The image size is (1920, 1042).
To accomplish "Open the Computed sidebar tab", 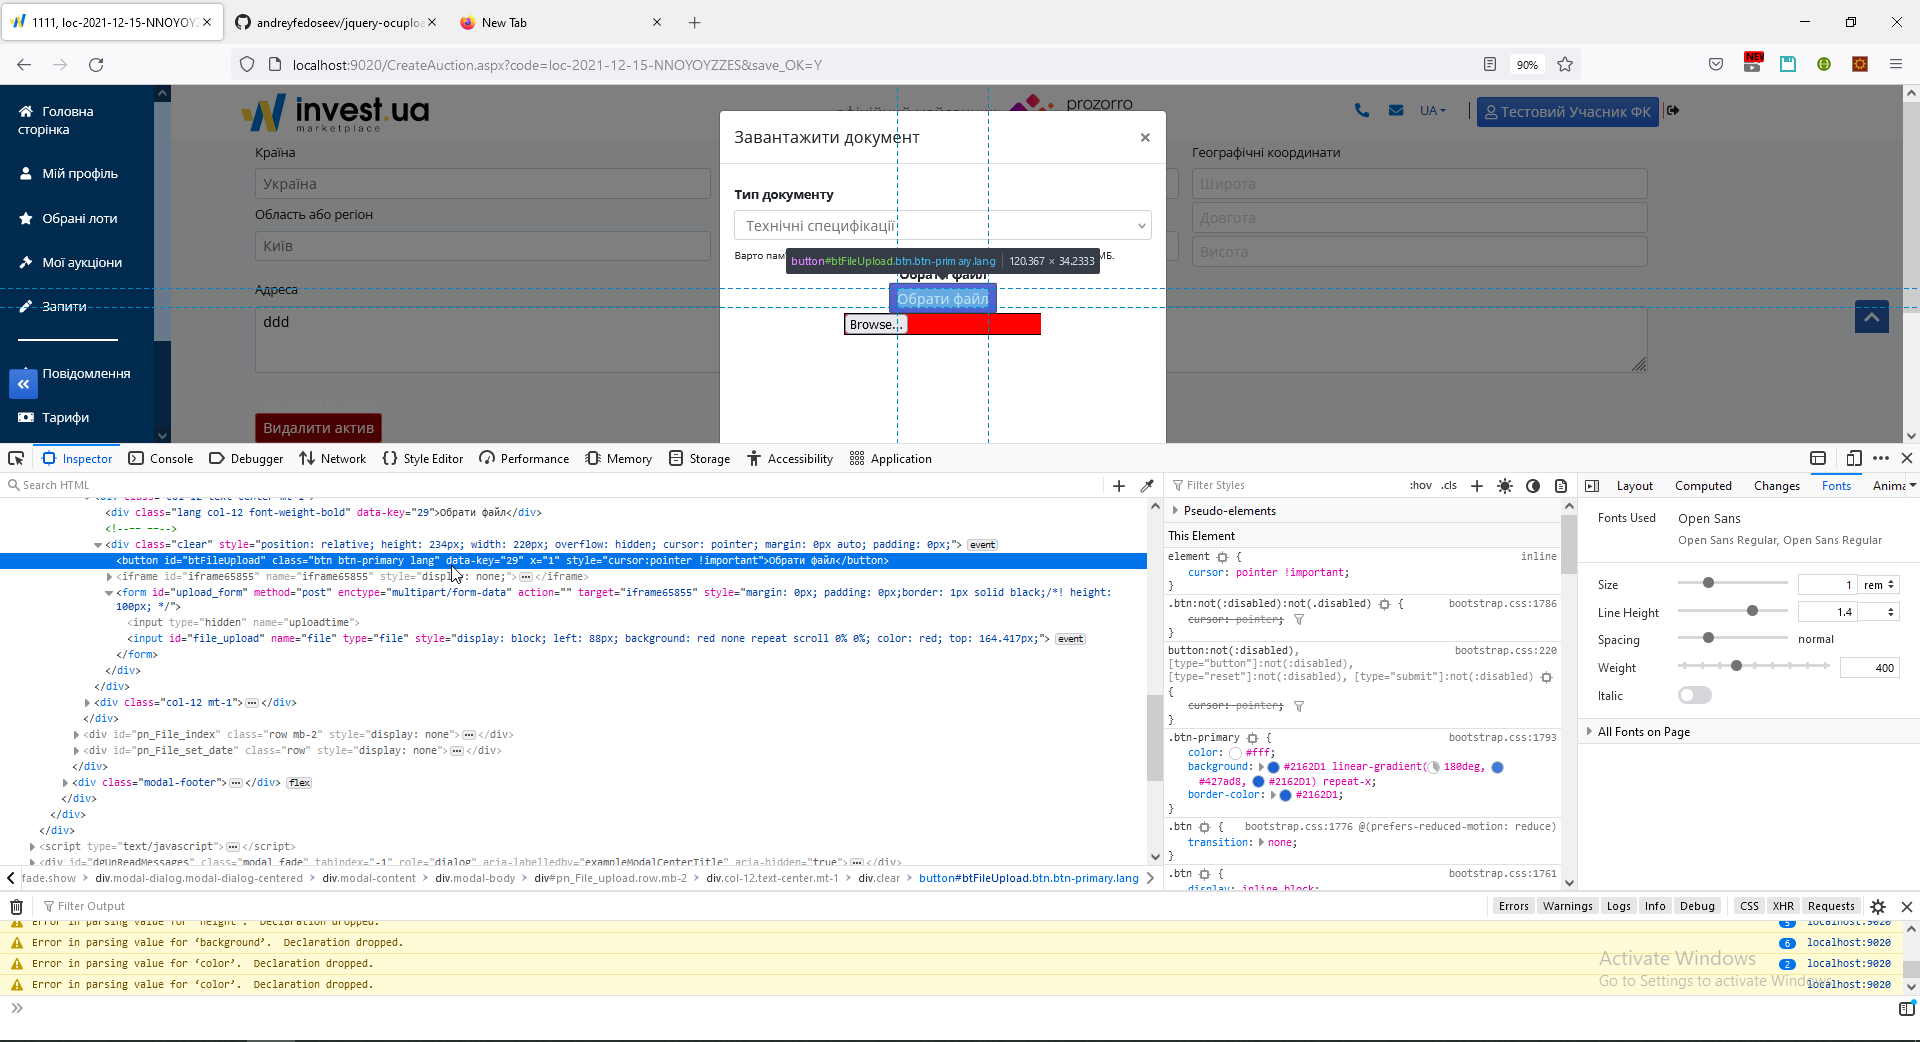I will click(x=1703, y=486).
